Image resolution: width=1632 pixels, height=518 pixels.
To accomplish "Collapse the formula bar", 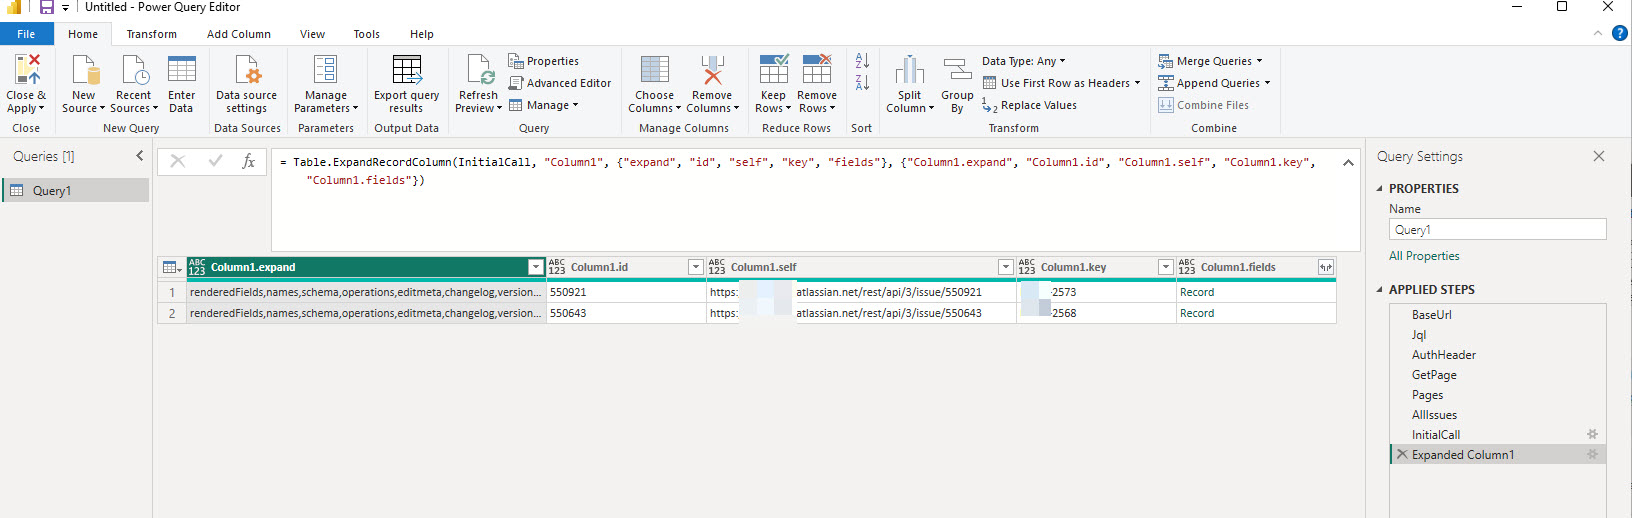I will [1348, 162].
